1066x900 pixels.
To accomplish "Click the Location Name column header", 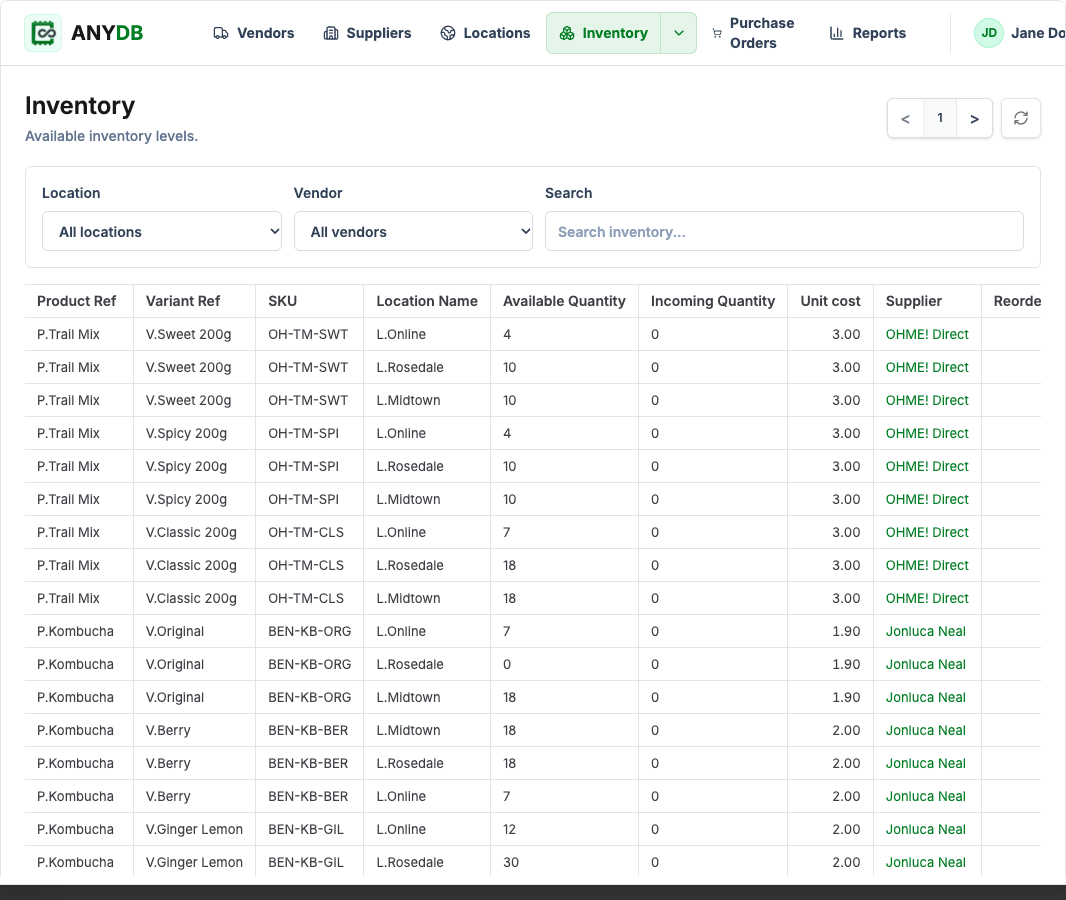I will [427, 301].
